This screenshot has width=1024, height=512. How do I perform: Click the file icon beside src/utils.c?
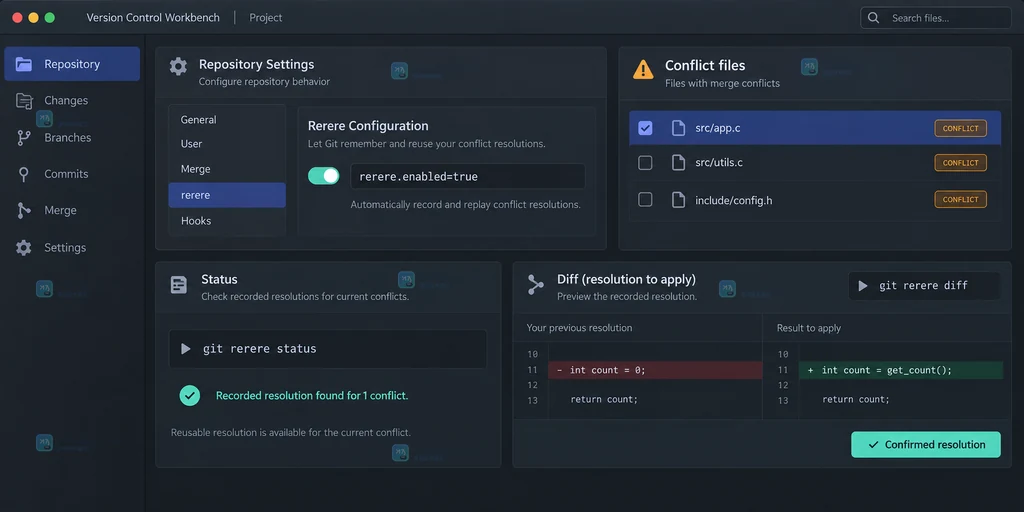pyautogui.click(x=679, y=163)
